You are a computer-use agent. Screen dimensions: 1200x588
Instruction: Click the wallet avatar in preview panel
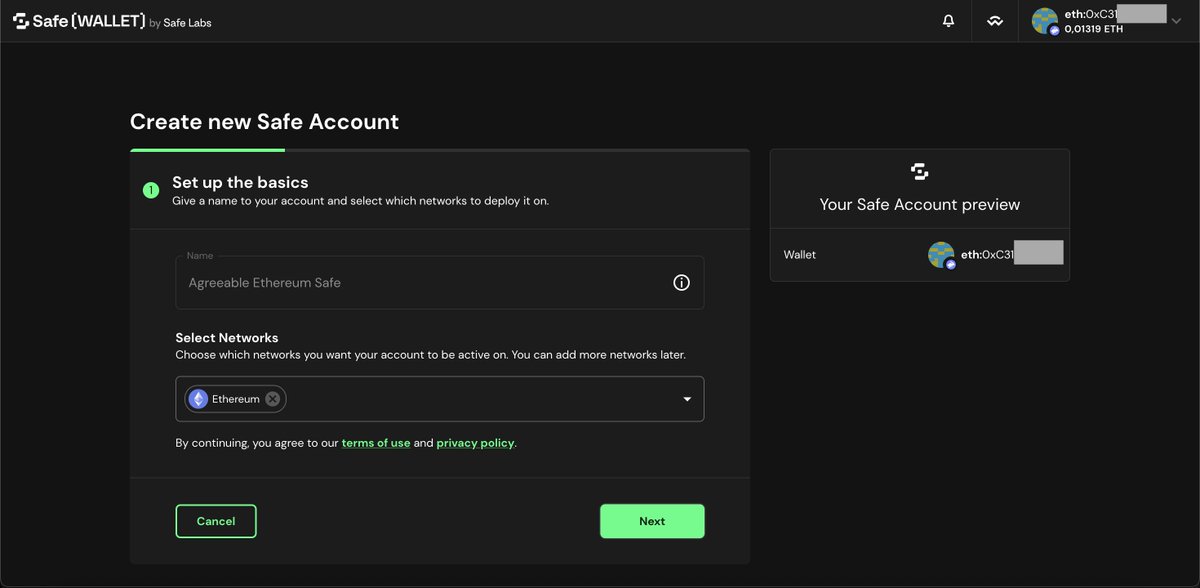coord(941,255)
